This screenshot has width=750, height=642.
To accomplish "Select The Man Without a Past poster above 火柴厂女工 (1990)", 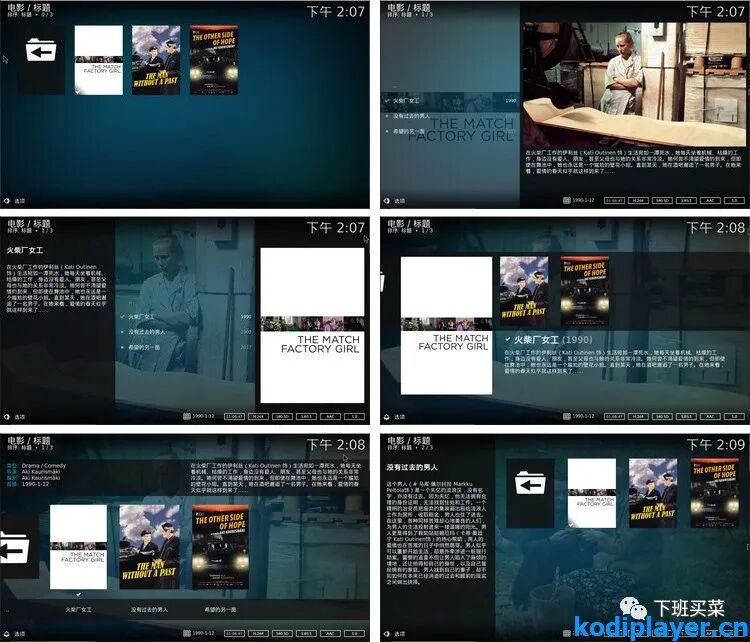I will 524,291.
